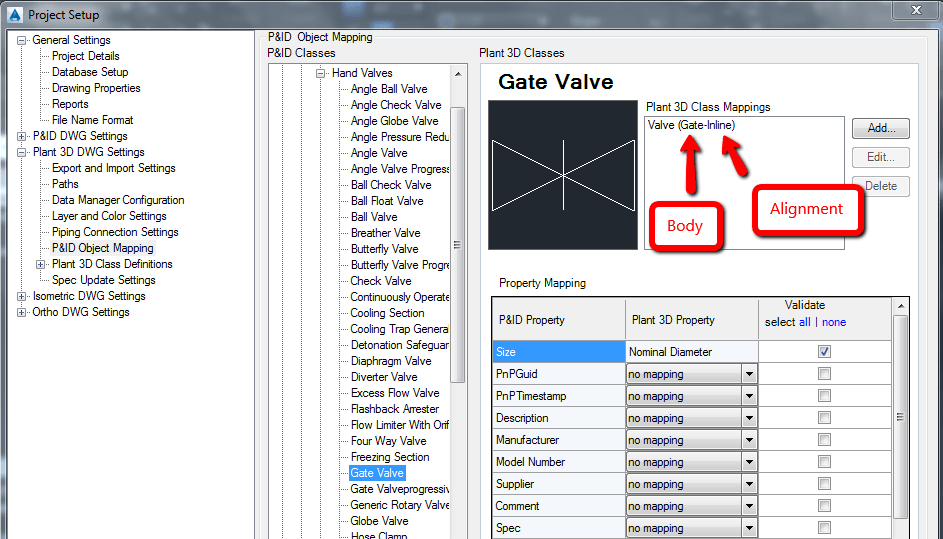Screen dimensions: 943x539
Task: Click the AutoCAD logo in title bar
Action: pyautogui.click(x=14, y=14)
